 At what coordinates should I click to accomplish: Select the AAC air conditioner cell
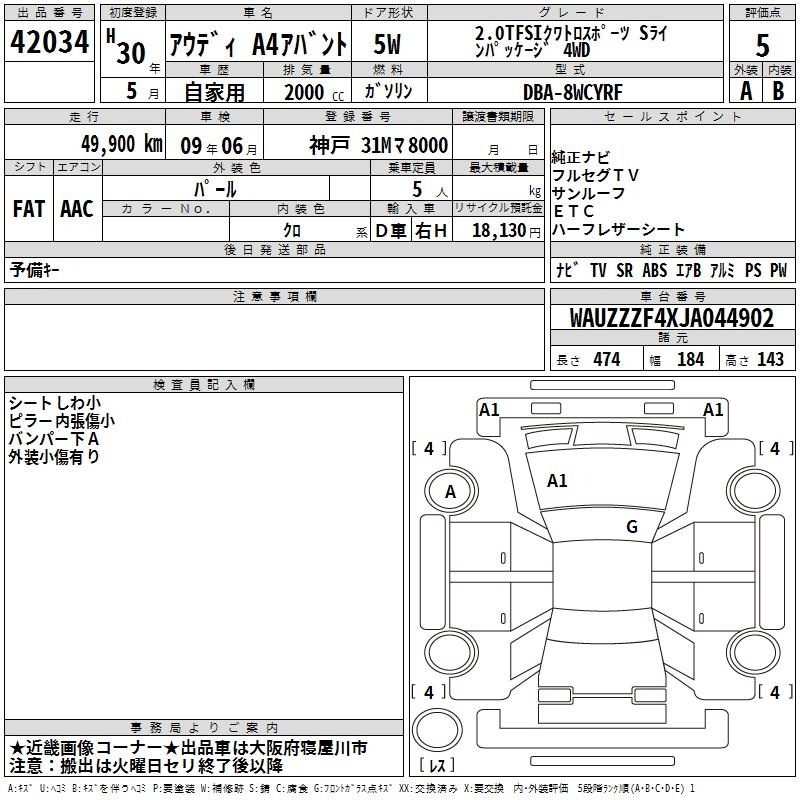click(77, 209)
